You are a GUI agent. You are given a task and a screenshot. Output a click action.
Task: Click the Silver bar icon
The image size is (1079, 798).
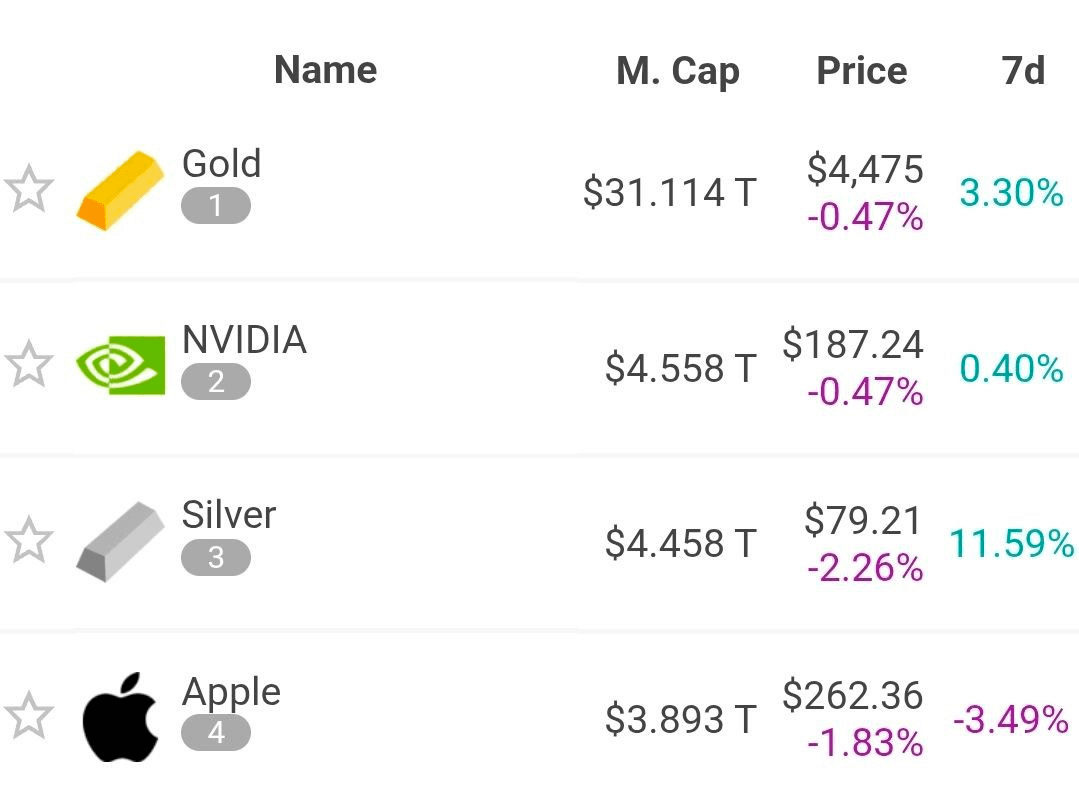[120, 541]
